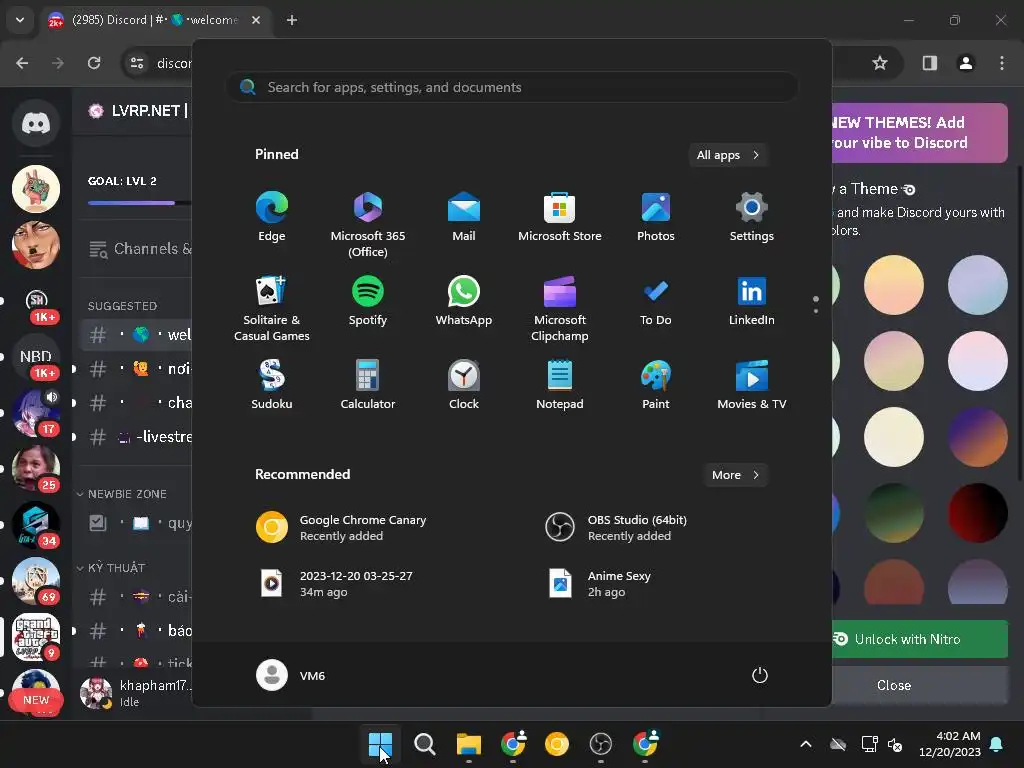This screenshot has height=768, width=1024.
Task: Open the Chrome three-dot menu
Action: tap(1002, 63)
